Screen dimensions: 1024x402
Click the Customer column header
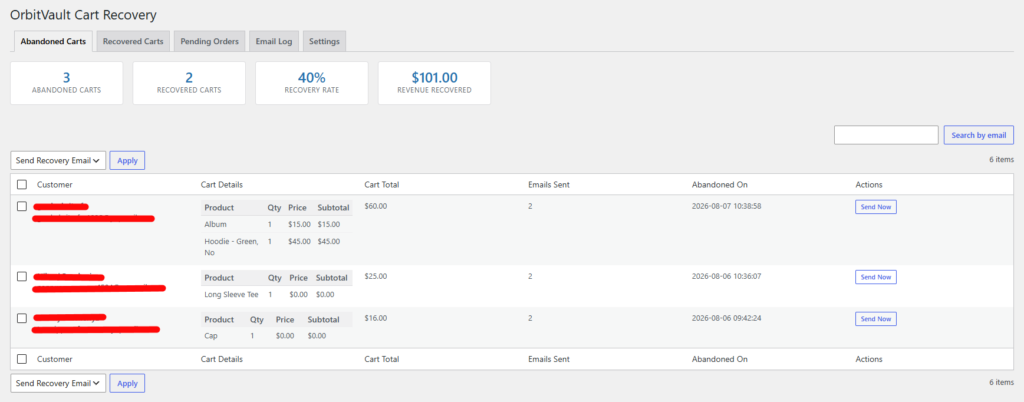tap(55, 185)
